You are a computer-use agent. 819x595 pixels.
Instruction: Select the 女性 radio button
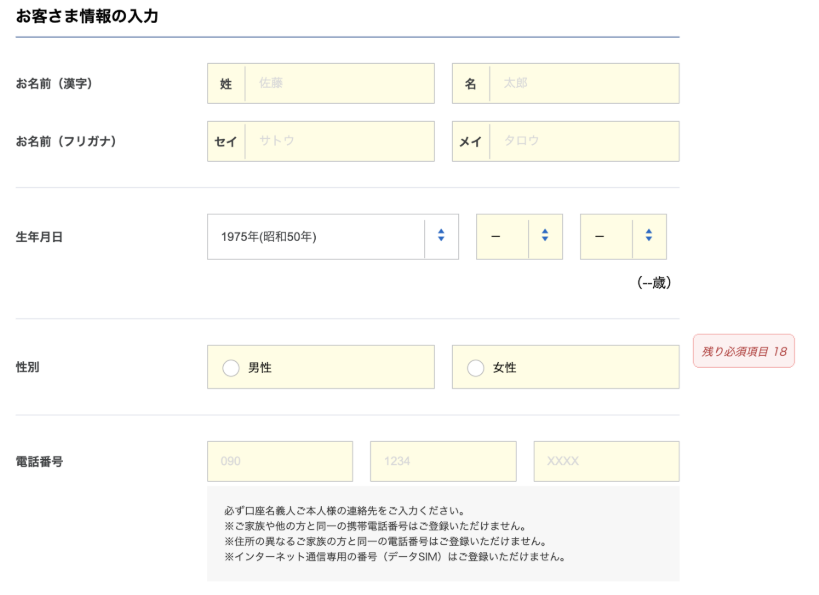[x=476, y=368]
